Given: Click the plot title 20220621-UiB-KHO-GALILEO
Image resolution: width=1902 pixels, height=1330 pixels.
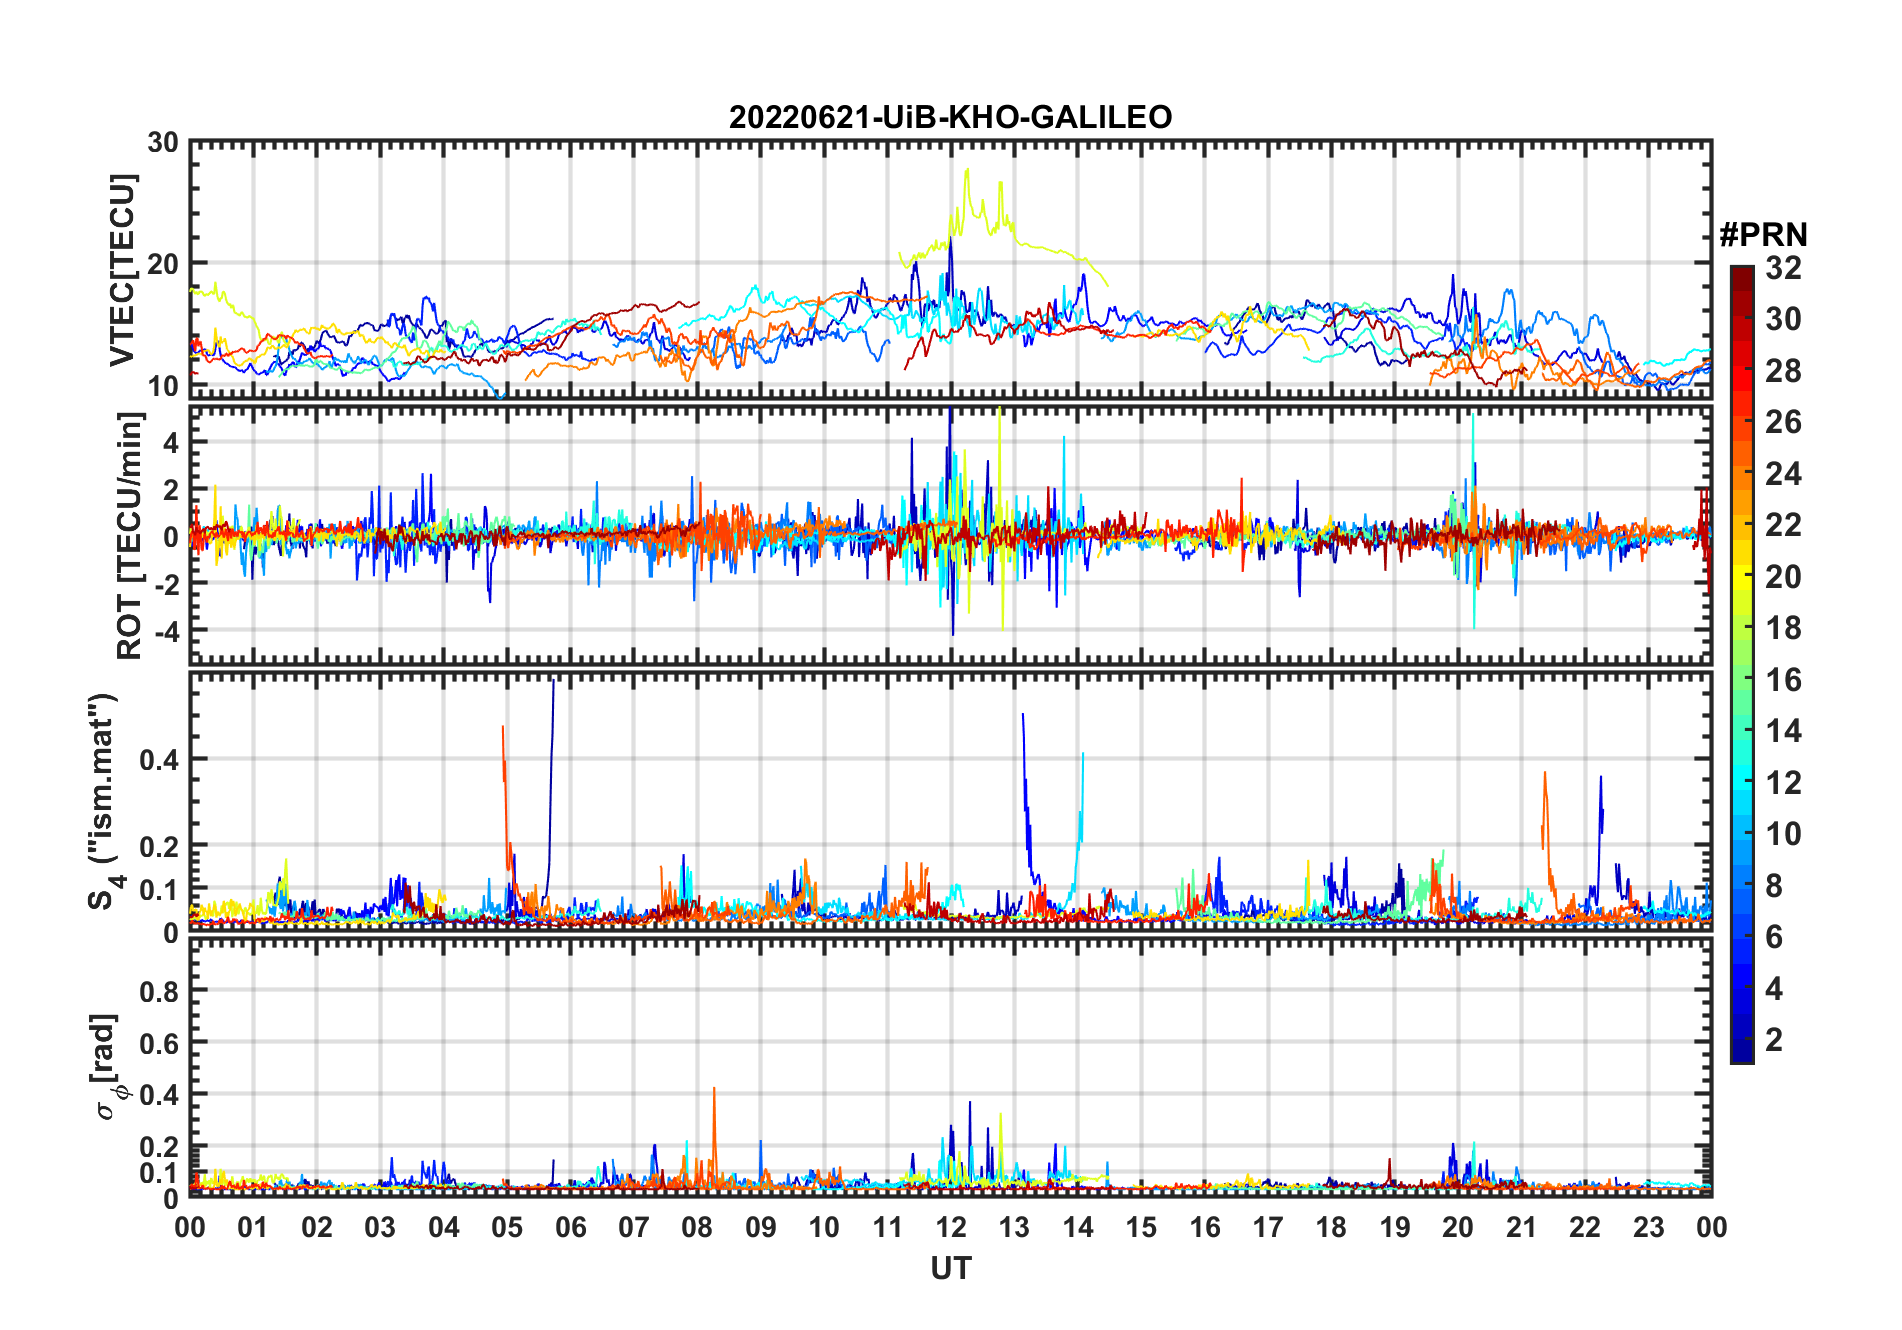Looking at the screenshot, I should pos(950,118).
